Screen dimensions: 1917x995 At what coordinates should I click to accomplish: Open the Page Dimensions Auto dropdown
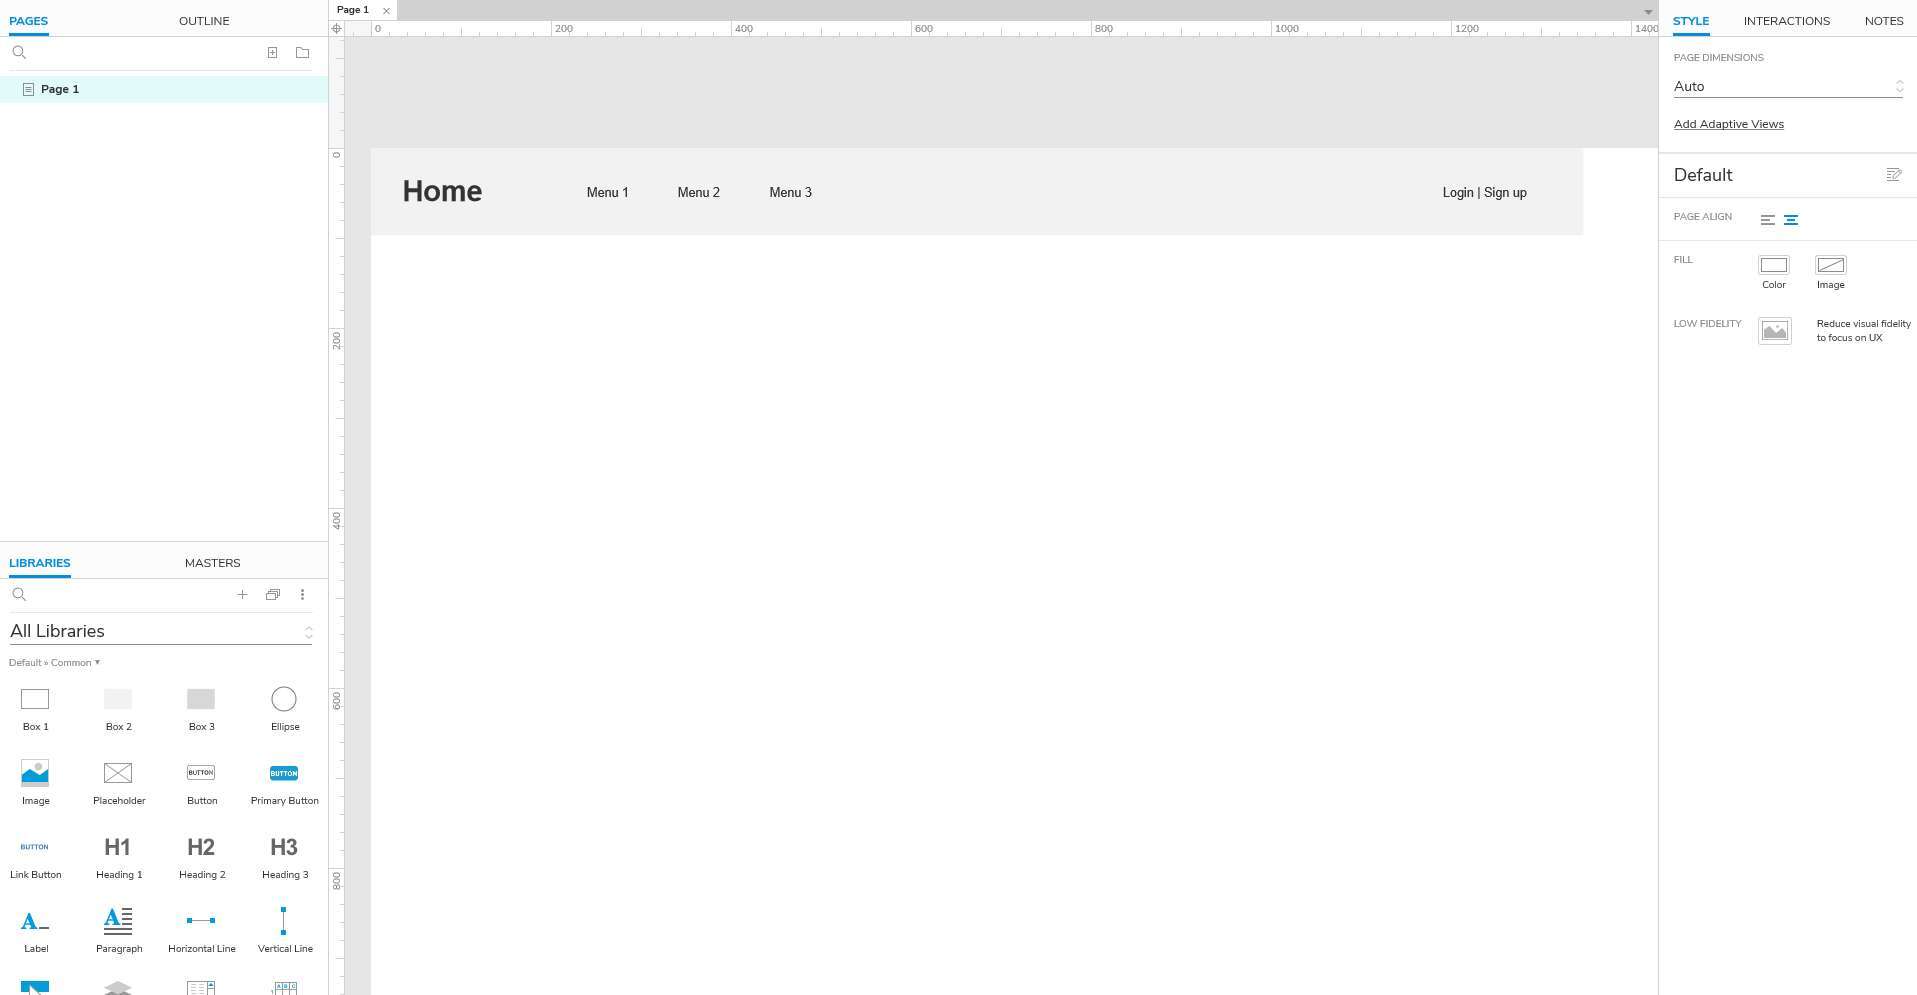pos(1788,86)
